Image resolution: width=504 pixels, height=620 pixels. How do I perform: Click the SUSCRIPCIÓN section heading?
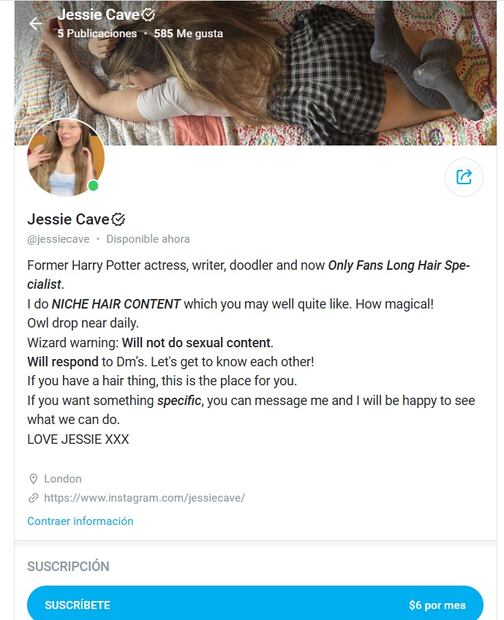[68, 566]
